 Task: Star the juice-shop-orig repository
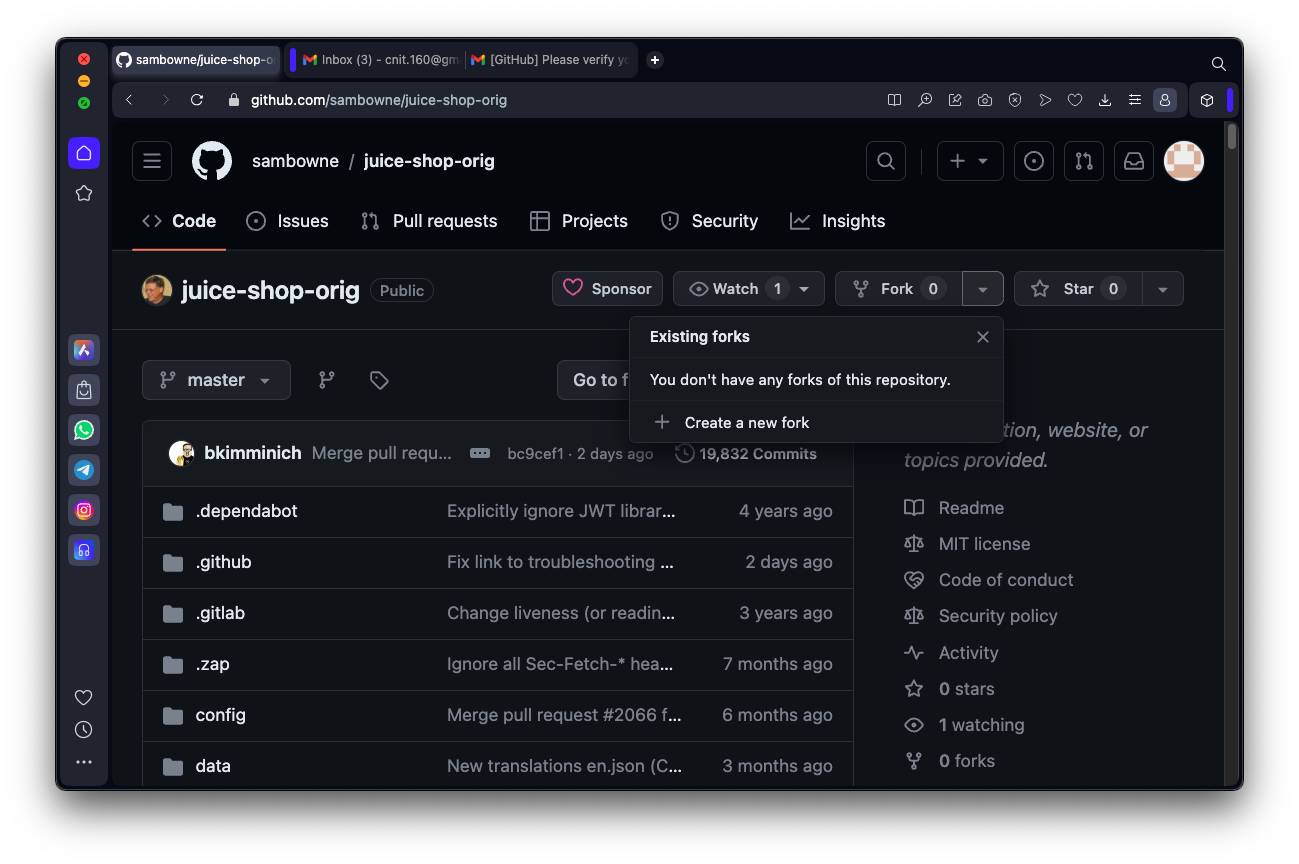[1078, 289]
